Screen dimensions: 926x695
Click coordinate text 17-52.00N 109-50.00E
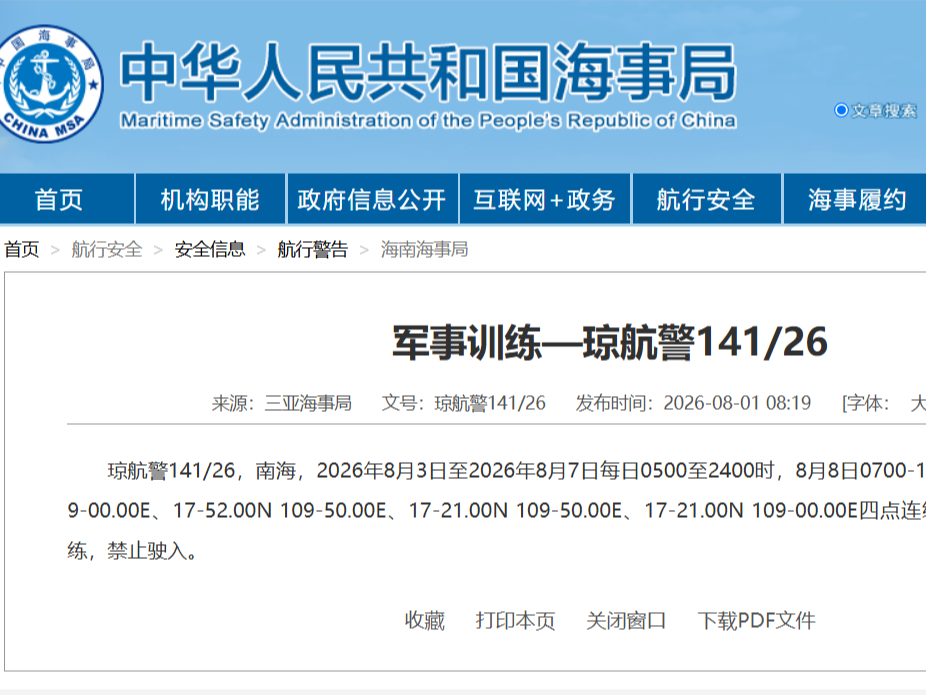pos(280,510)
